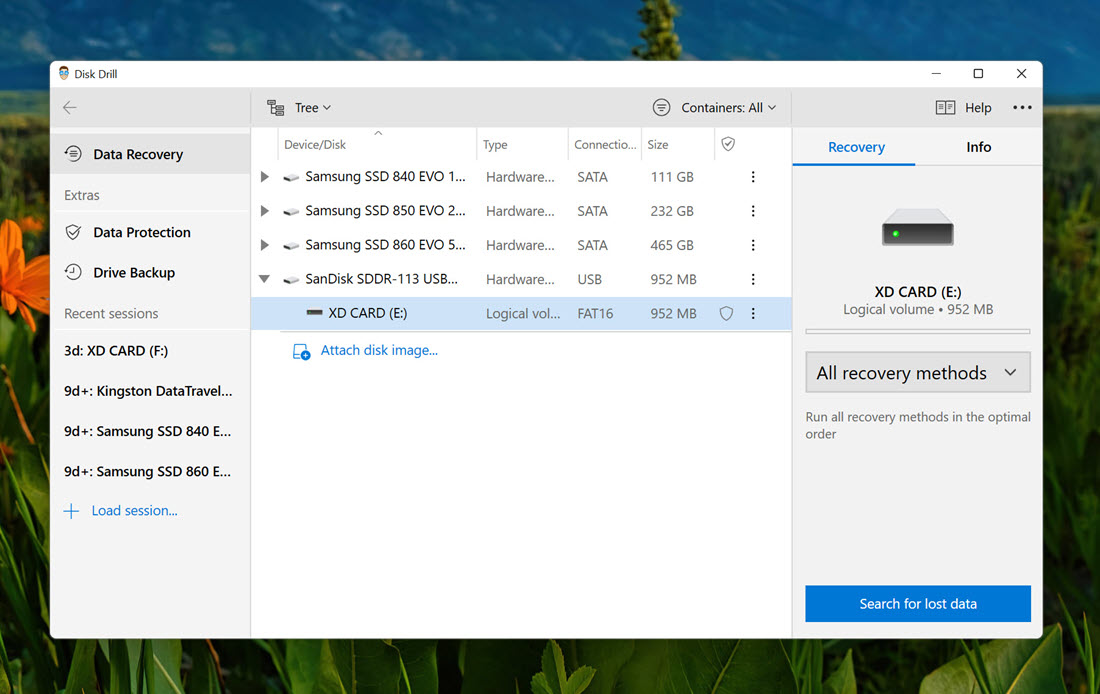This screenshot has height=694, width=1100.
Task: Select the XD CARD (E:) volume row
Action: pos(521,313)
